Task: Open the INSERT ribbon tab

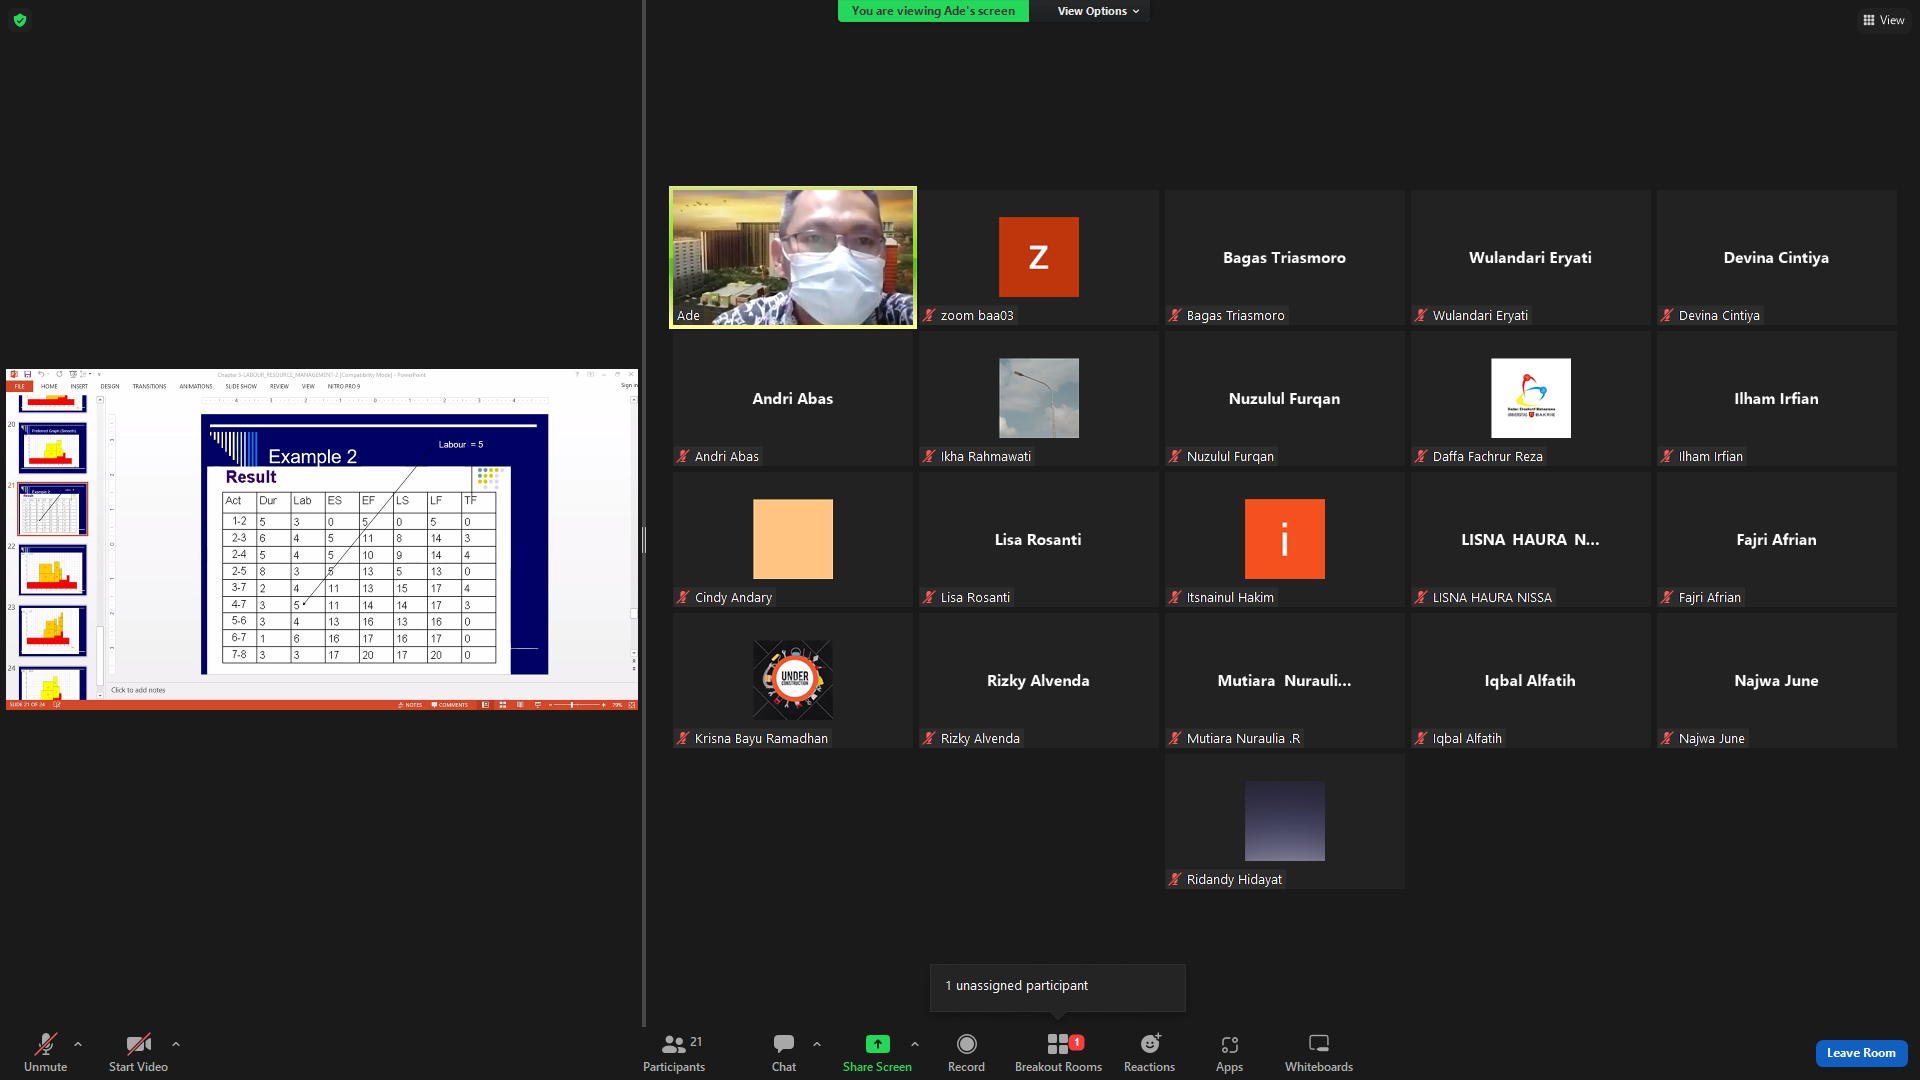Action: [x=79, y=386]
